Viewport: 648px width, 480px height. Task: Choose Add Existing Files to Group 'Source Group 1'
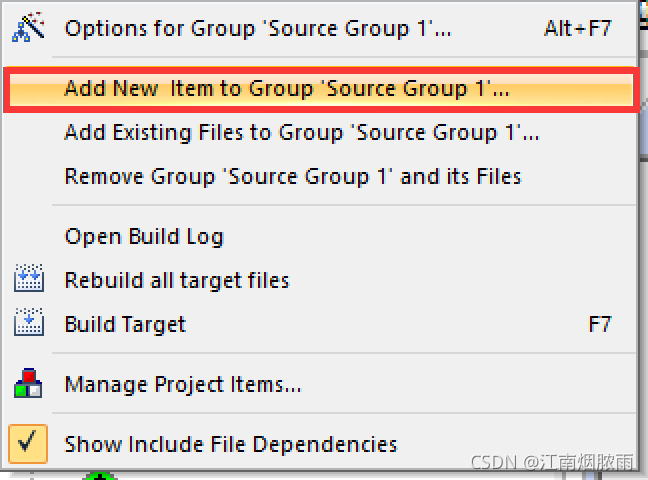click(x=301, y=132)
